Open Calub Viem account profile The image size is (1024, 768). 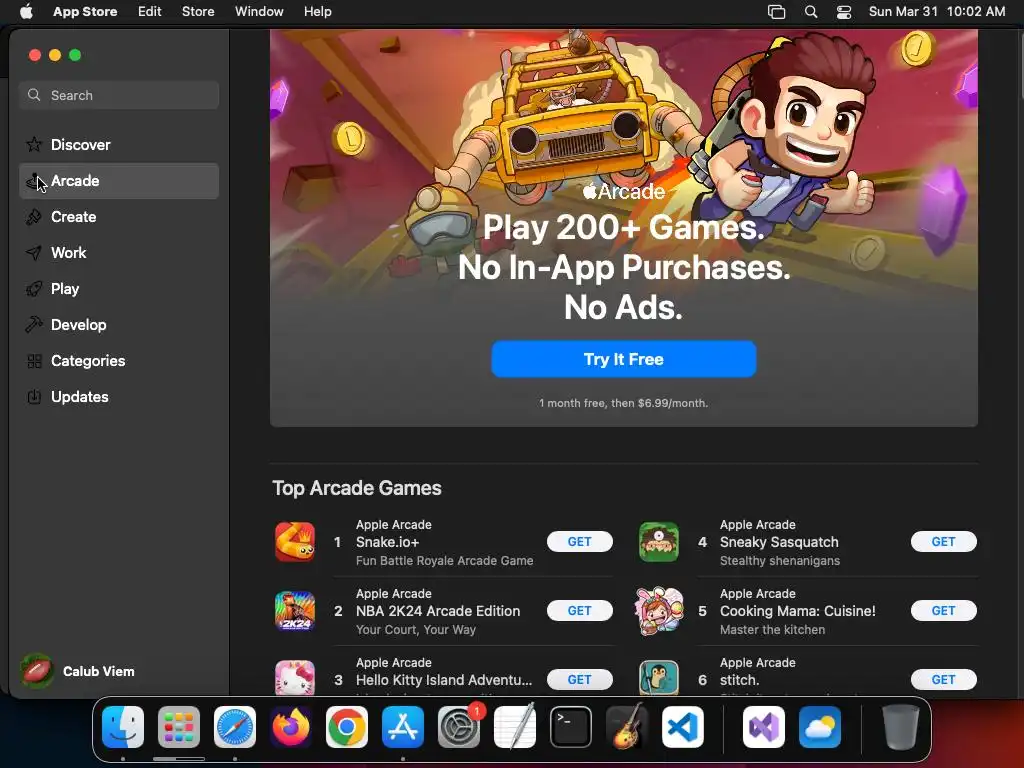(78, 671)
